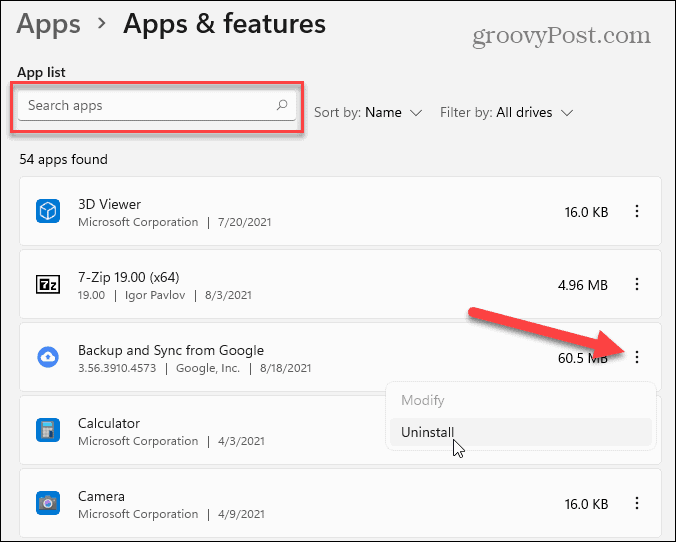Click the 4.96 MB size value
The width and height of the screenshot is (676, 542).
[583, 285]
